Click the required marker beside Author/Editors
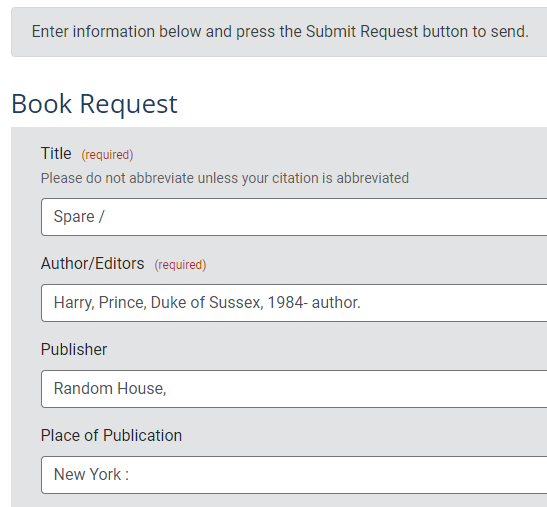The width and height of the screenshot is (547, 507). coord(180,264)
